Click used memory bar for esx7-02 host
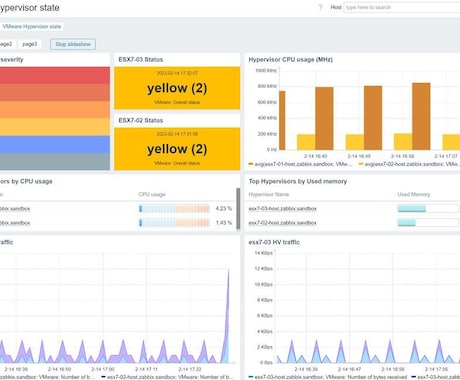460x380 pixels. (x=428, y=223)
